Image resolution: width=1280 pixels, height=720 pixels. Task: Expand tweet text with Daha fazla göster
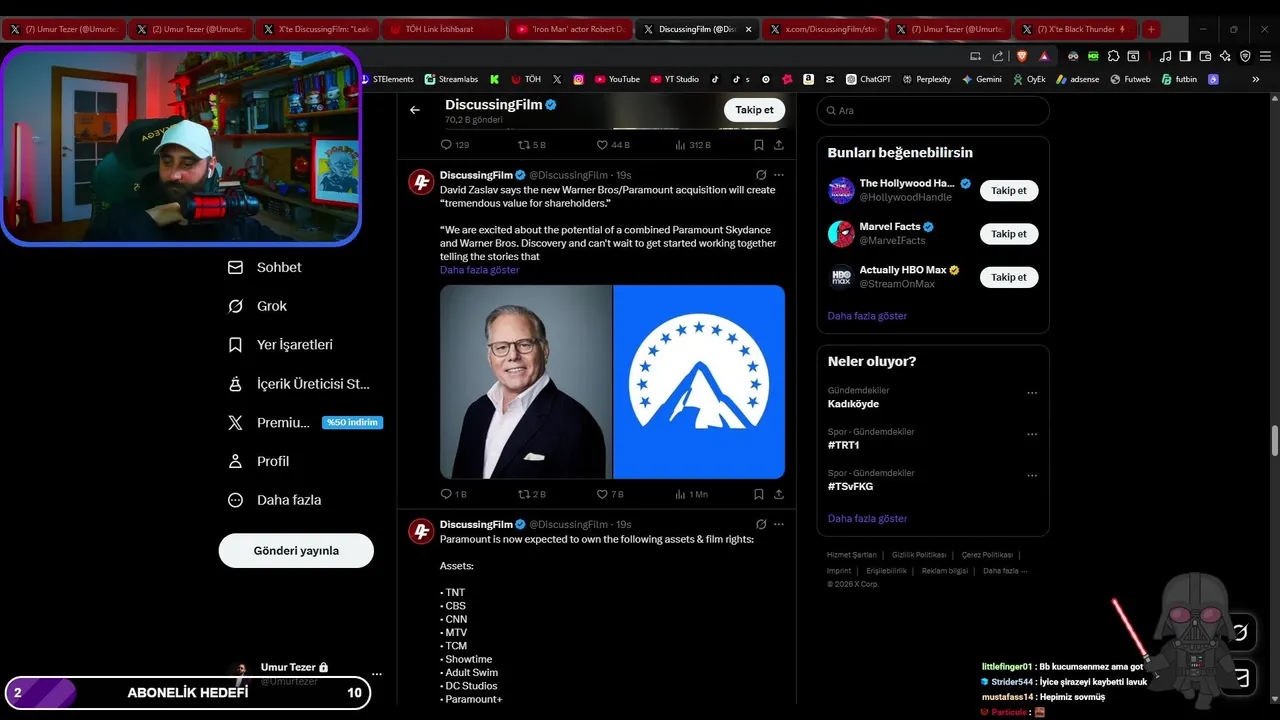(x=480, y=270)
